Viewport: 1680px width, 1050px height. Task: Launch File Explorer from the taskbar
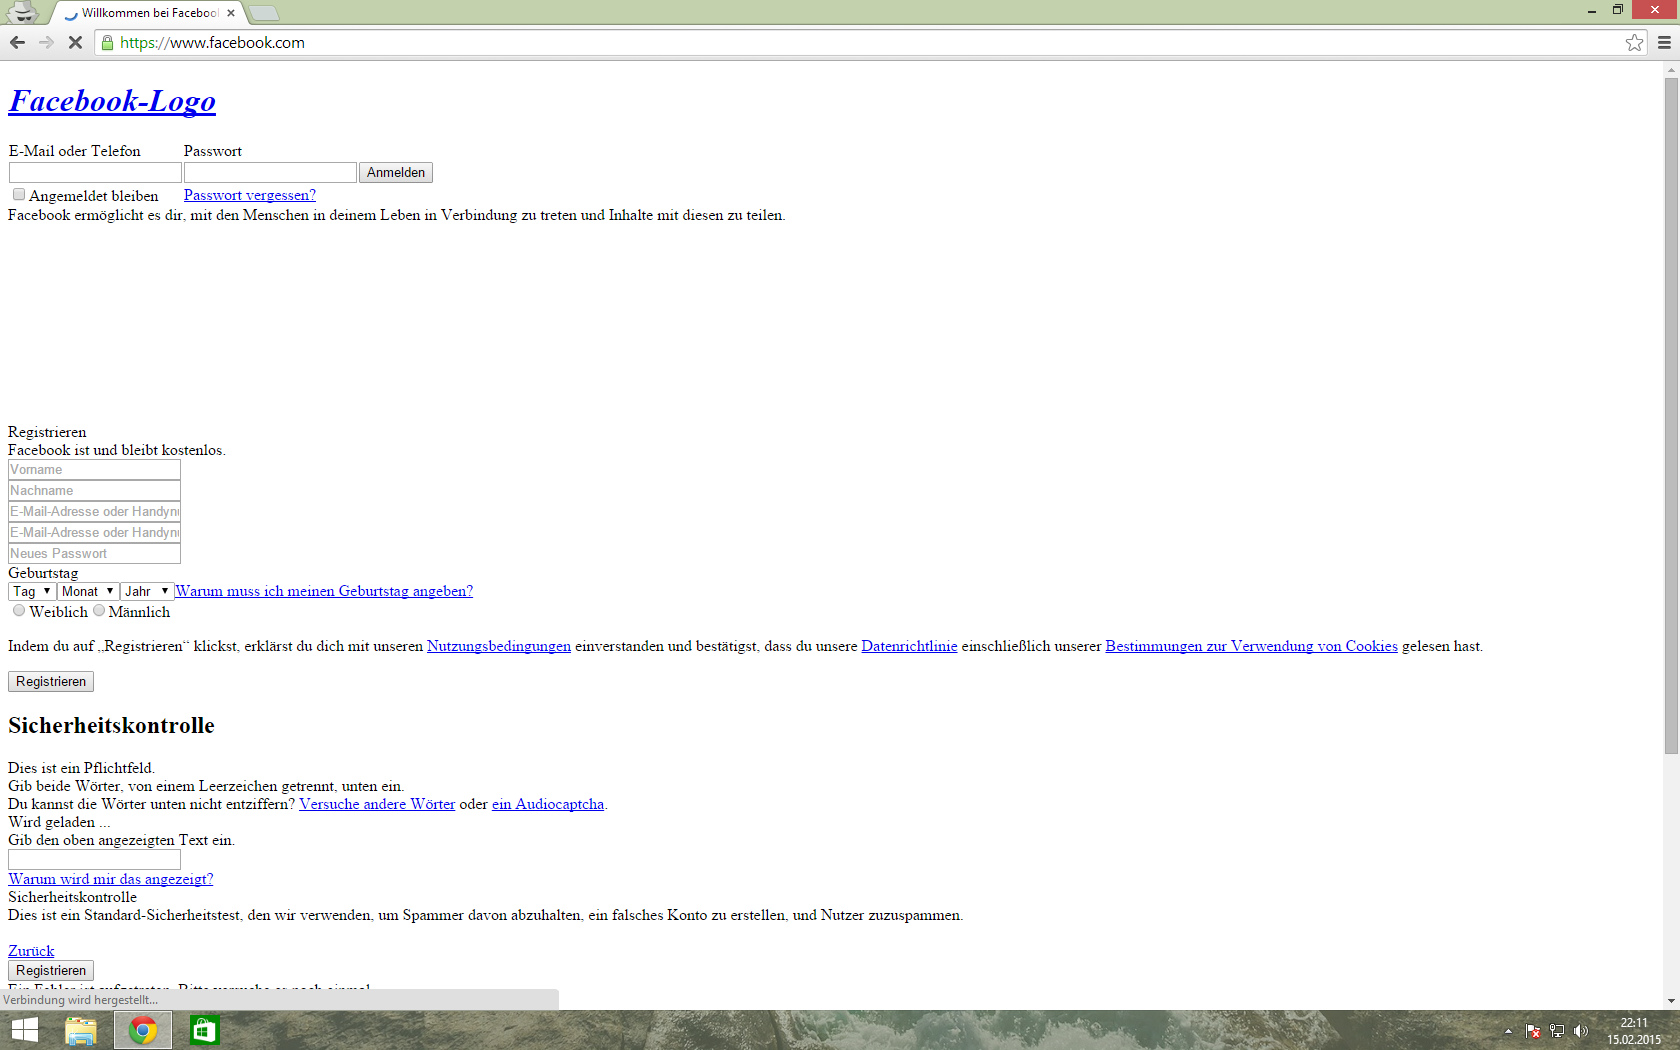click(81, 1030)
